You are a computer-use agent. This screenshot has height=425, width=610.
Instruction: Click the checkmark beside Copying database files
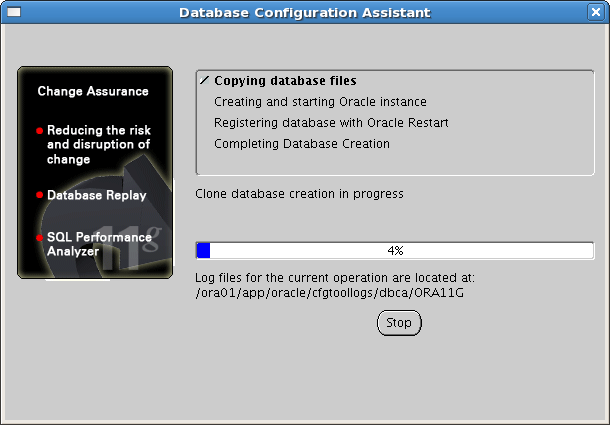click(x=205, y=81)
